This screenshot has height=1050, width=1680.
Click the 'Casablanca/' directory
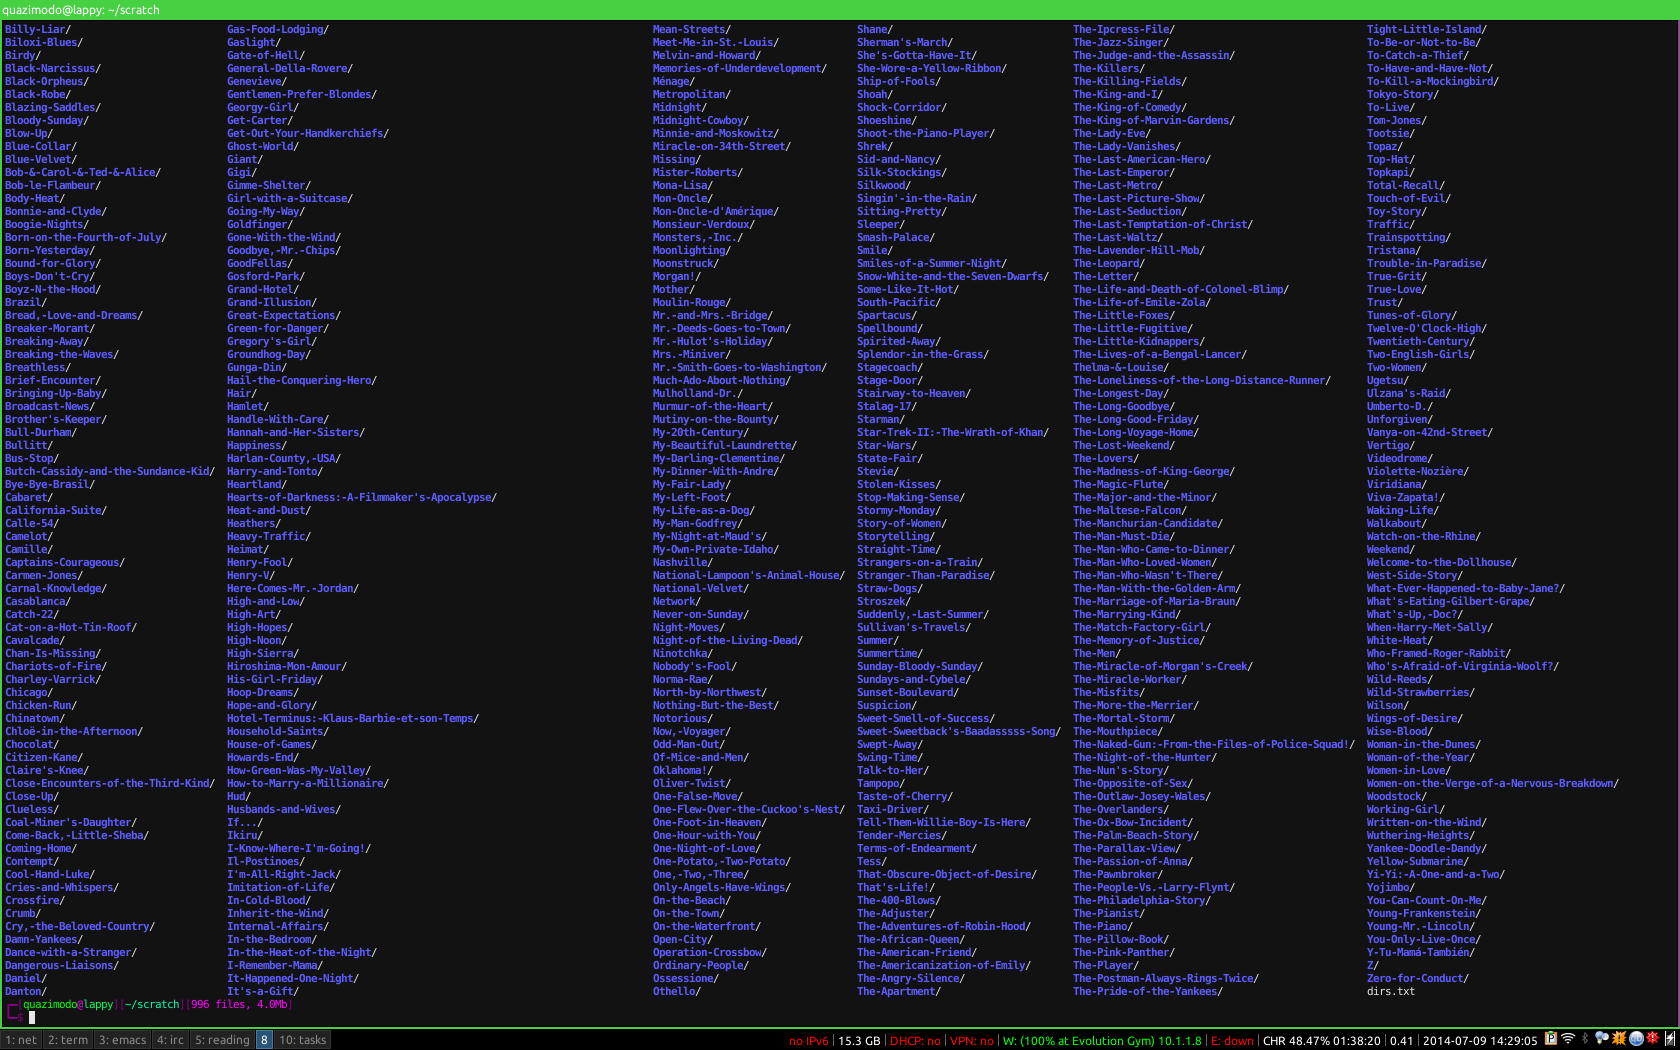tap(38, 602)
